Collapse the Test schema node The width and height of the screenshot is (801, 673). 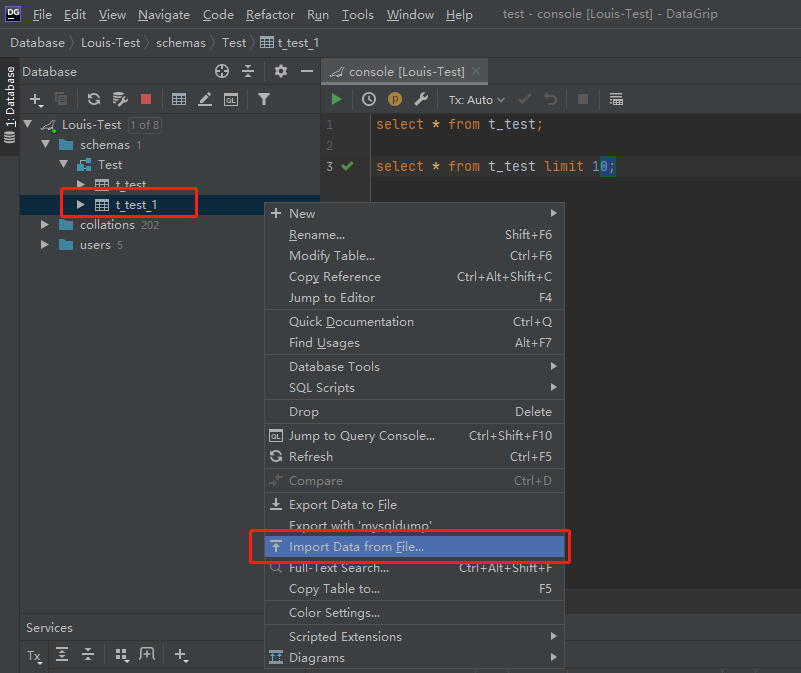(x=64, y=165)
